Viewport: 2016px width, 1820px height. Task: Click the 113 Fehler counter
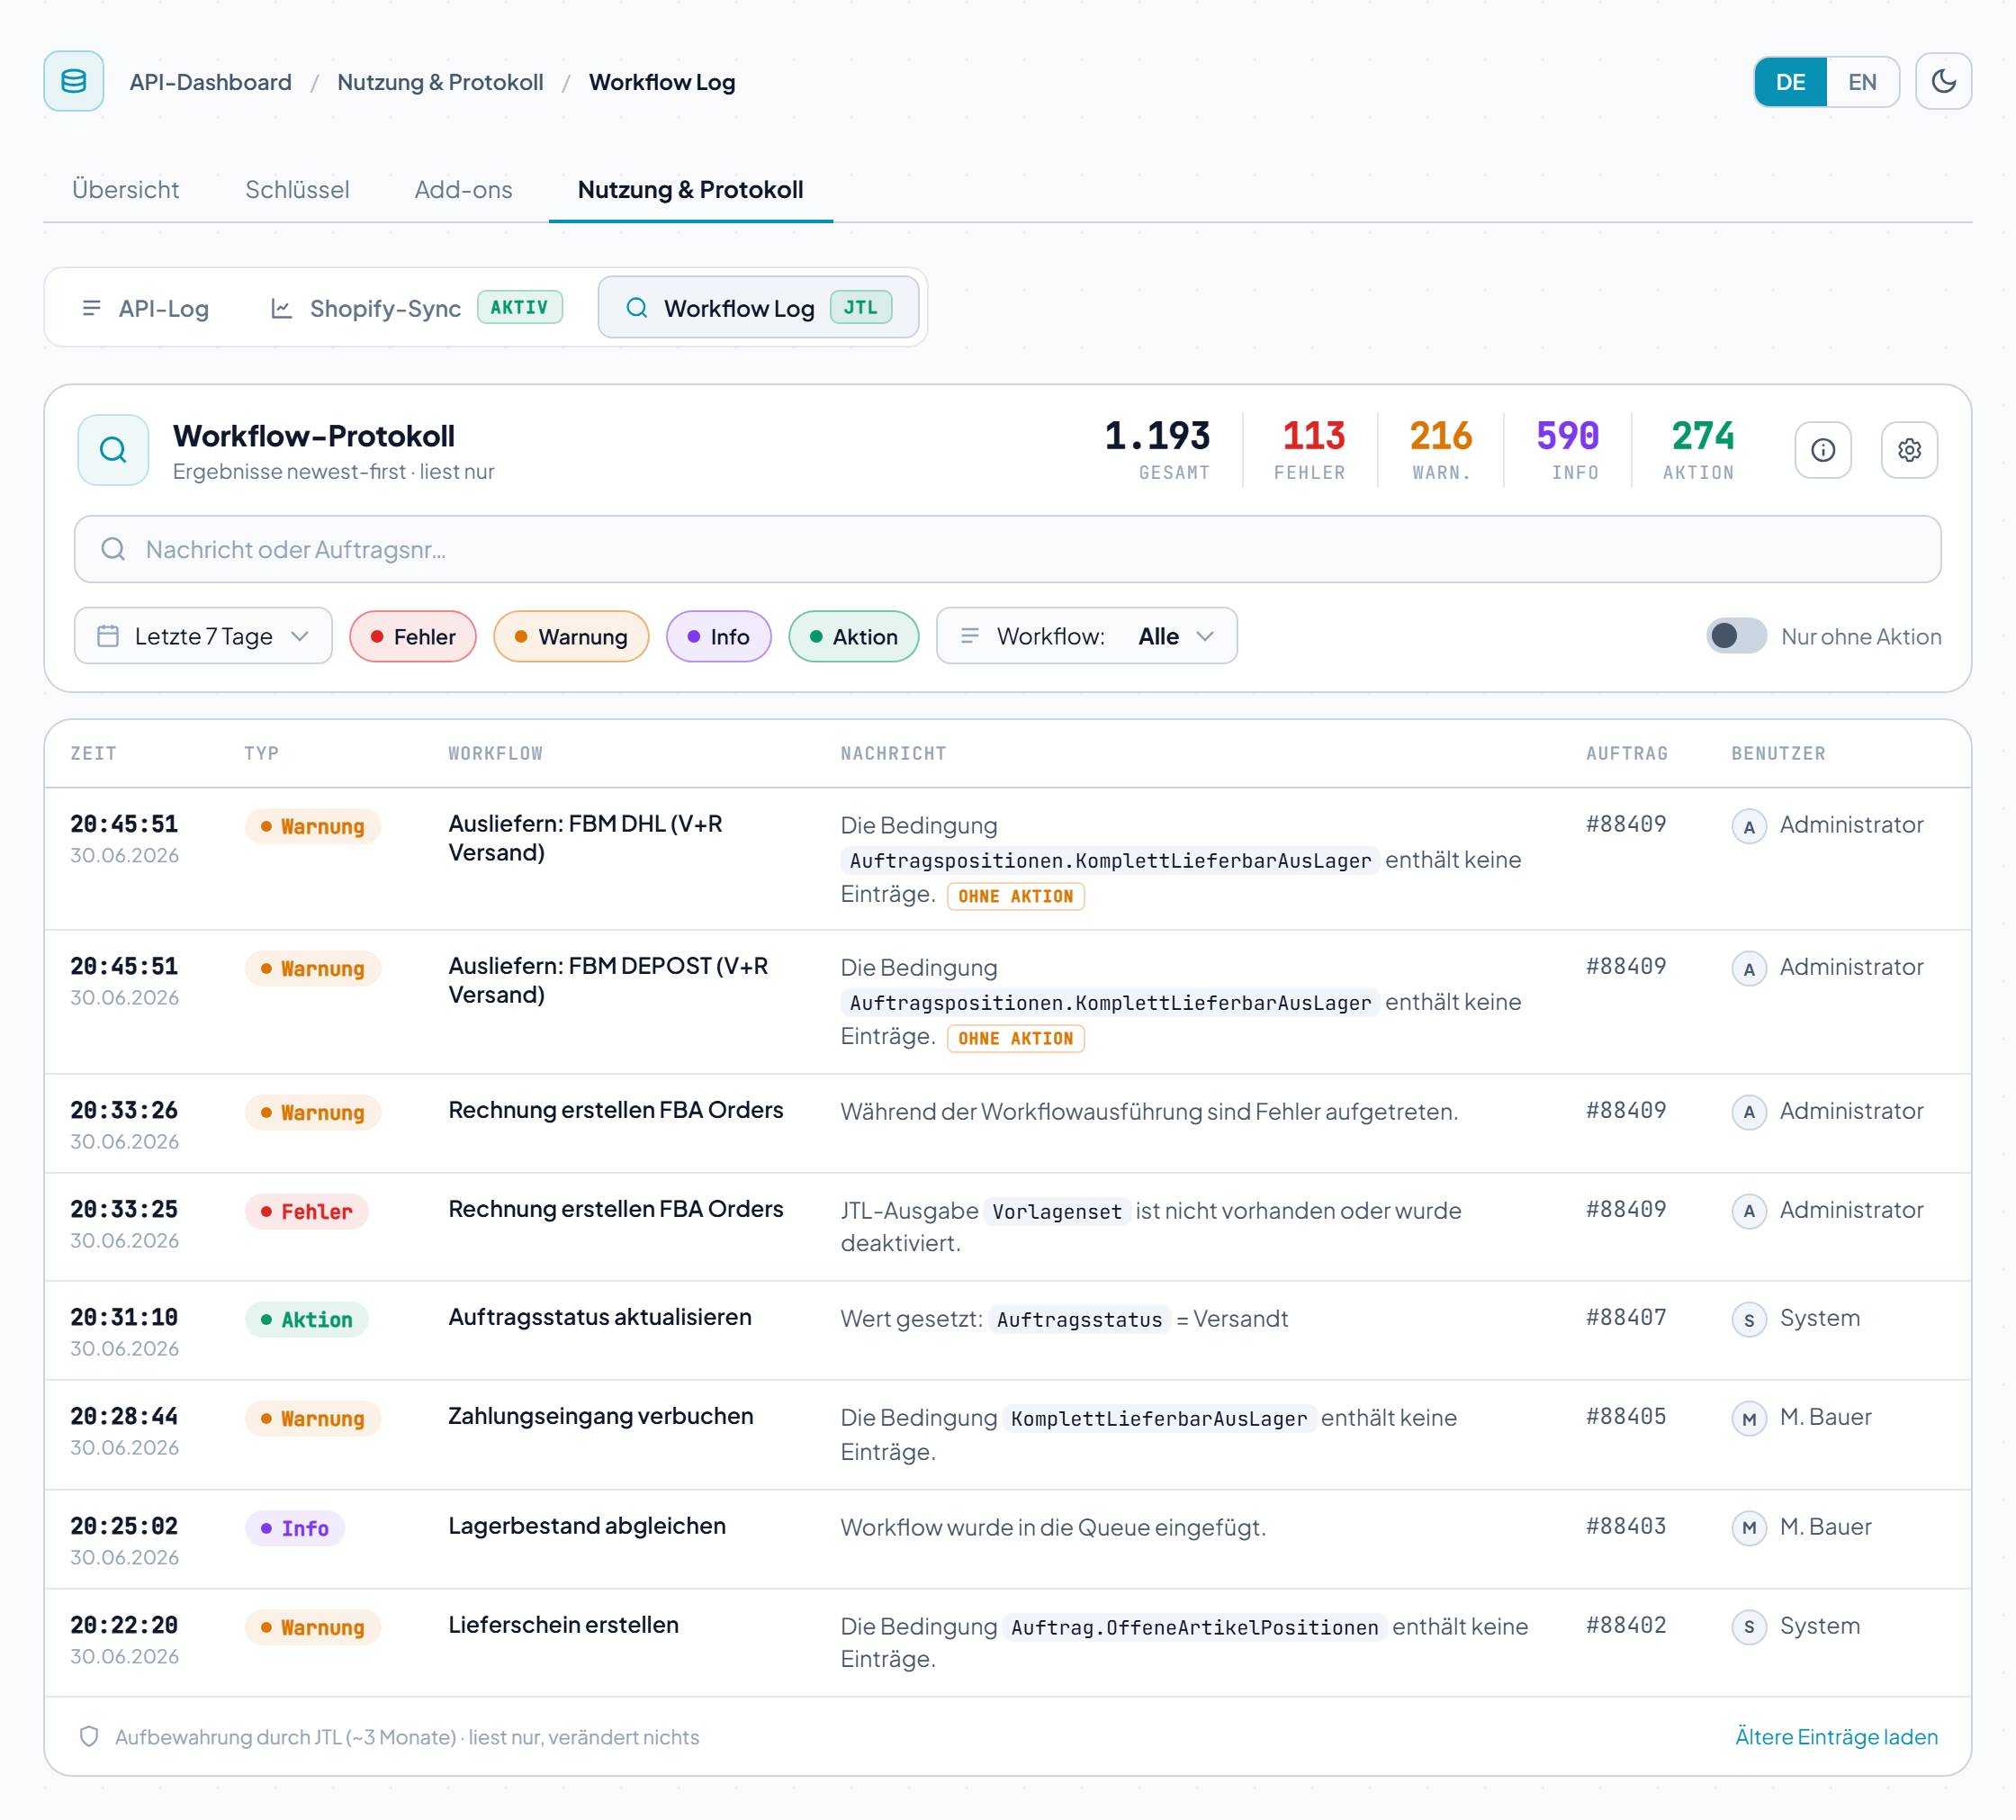tap(1312, 450)
